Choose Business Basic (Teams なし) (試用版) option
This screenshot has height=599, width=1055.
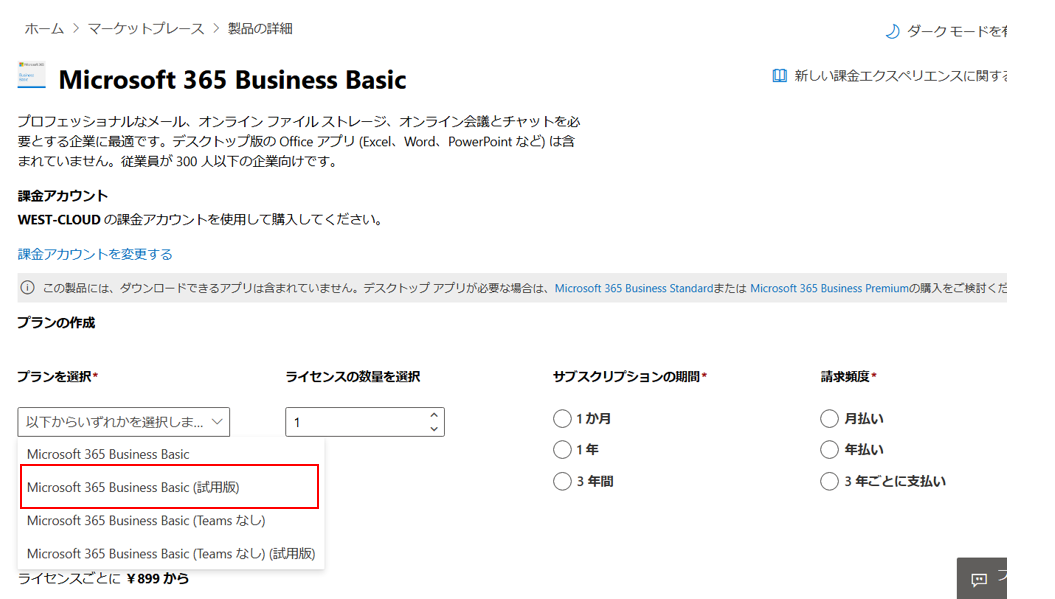coord(171,553)
